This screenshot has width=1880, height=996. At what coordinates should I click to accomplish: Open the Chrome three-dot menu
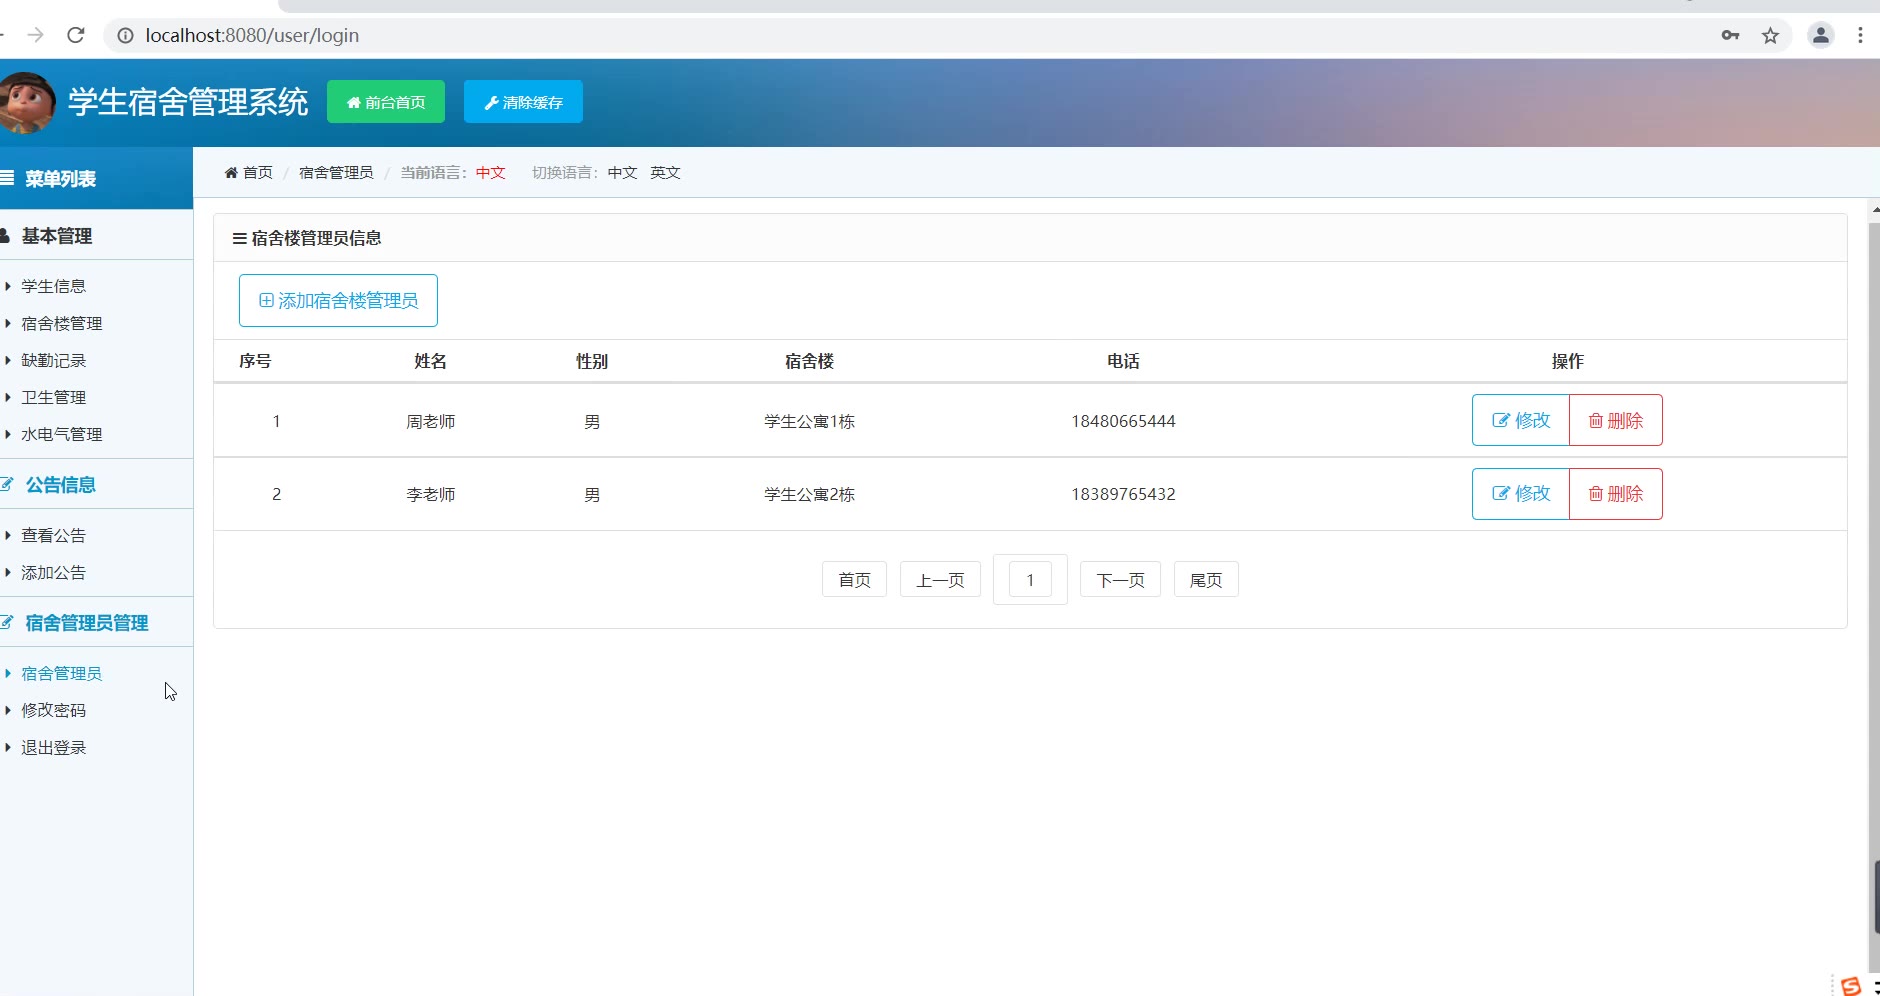1860,35
